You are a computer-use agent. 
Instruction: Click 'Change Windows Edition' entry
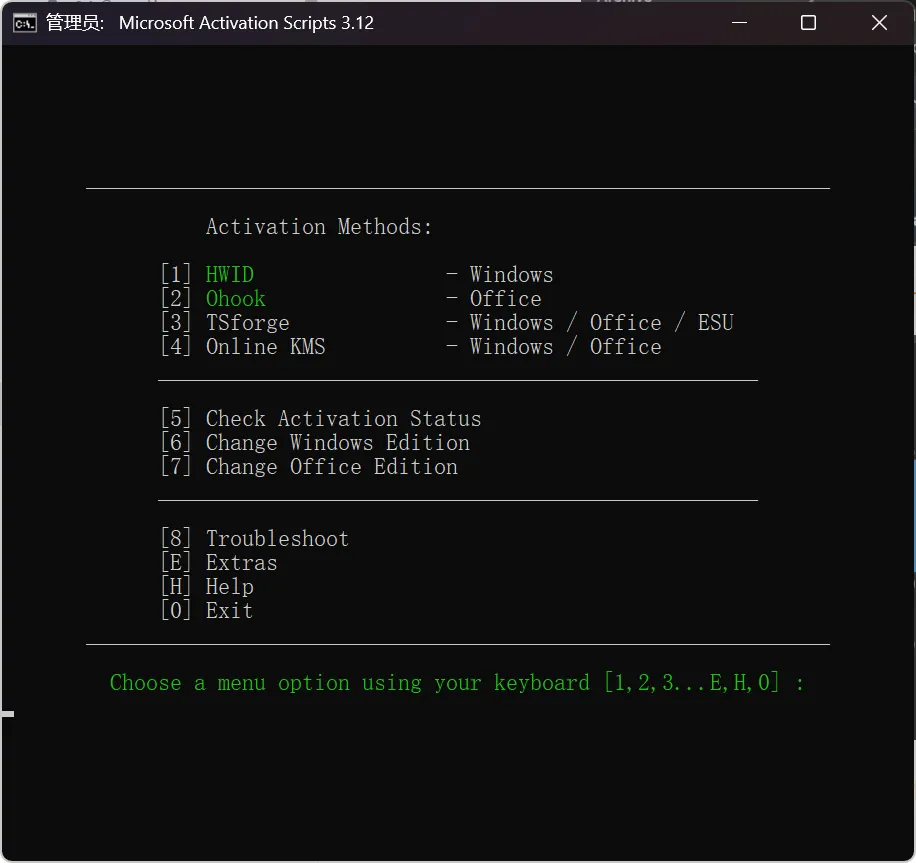(x=338, y=442)
